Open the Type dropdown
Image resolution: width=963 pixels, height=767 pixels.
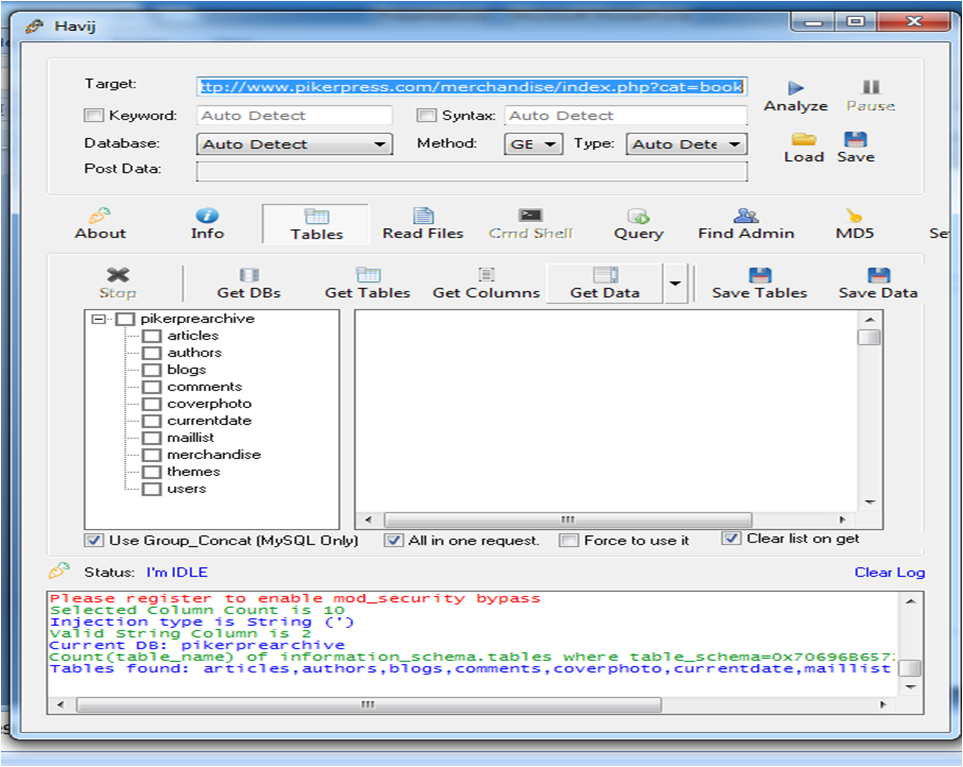coord(686,144)
